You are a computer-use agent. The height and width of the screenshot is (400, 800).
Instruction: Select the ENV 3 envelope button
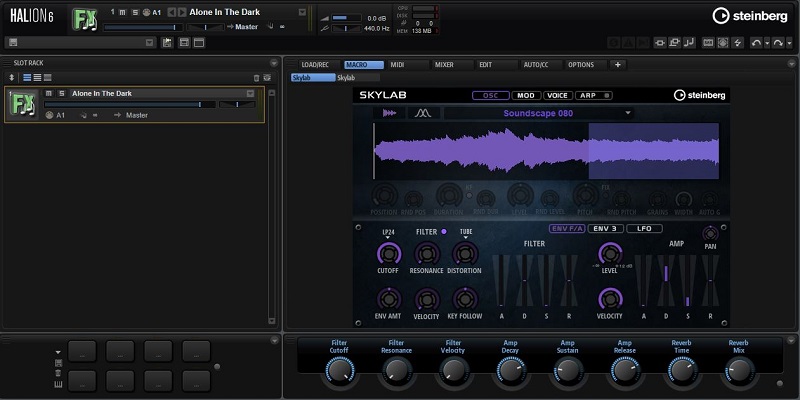(606, 228)
